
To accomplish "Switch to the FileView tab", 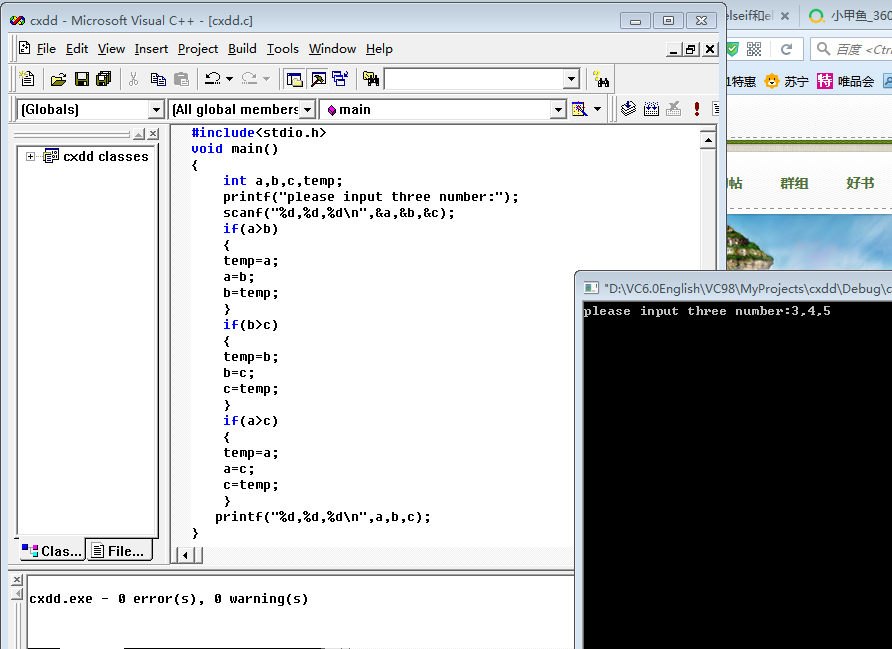I will click(x=119, y=551).
